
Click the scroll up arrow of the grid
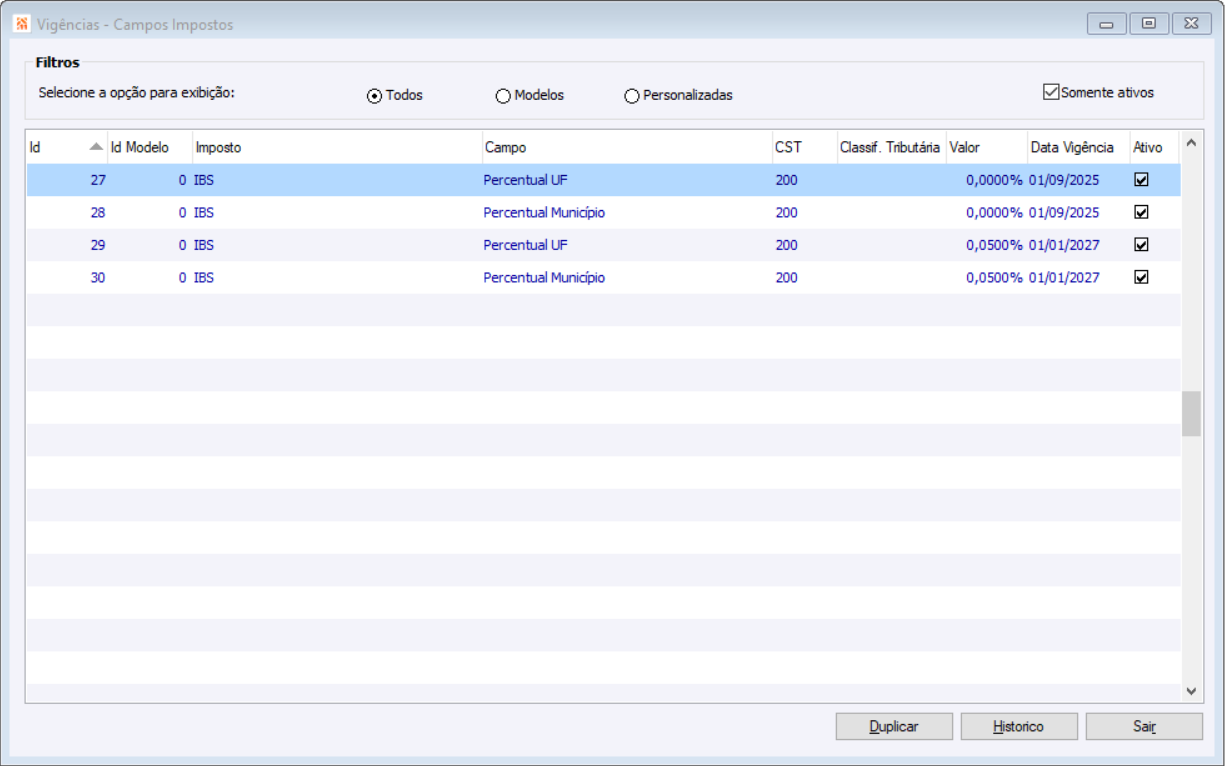(x=1190, y=143)
